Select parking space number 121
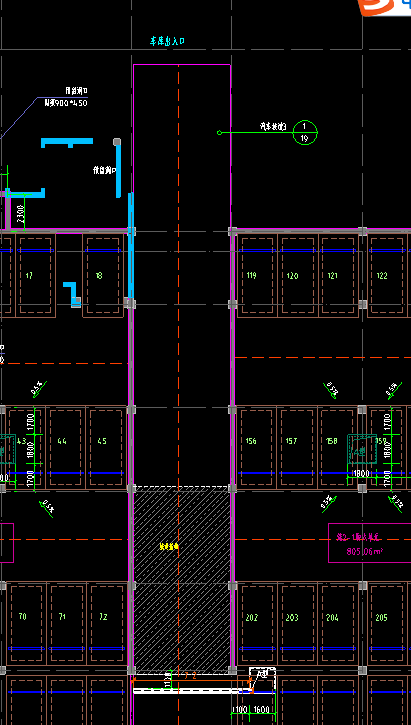Screen dimensions: 411x725 point(332,276)
